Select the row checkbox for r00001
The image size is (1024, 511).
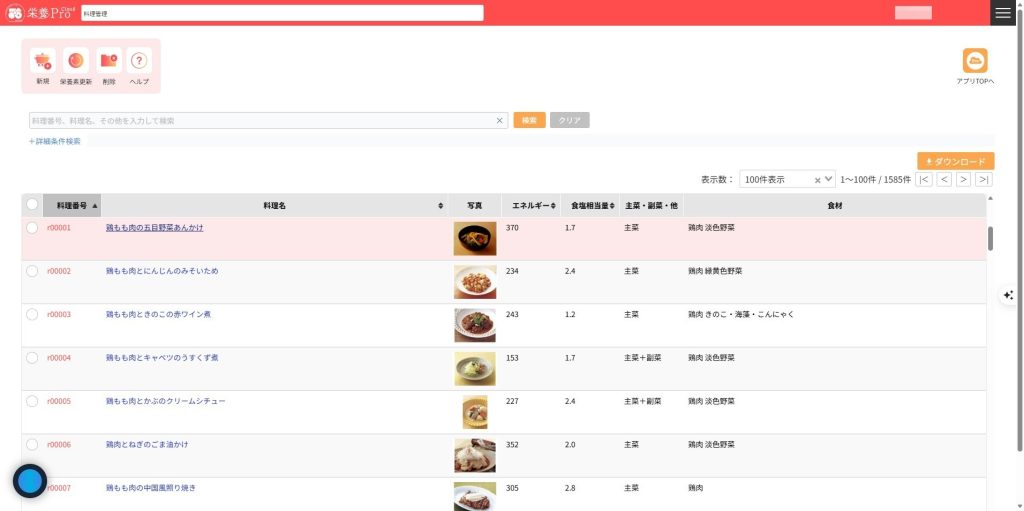pyautogui.click(x=32, y=228)
